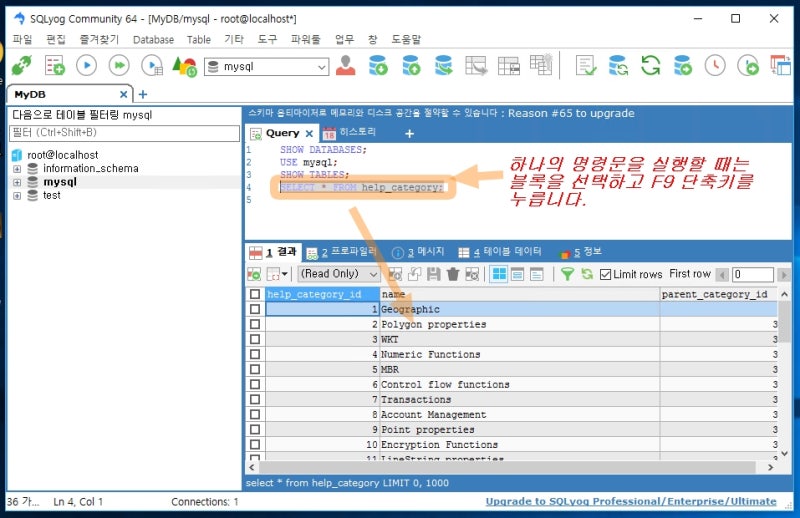Screen dimensions: 800x518
Task: Check the row checkbox for WKT
Action: coord(255,339)
